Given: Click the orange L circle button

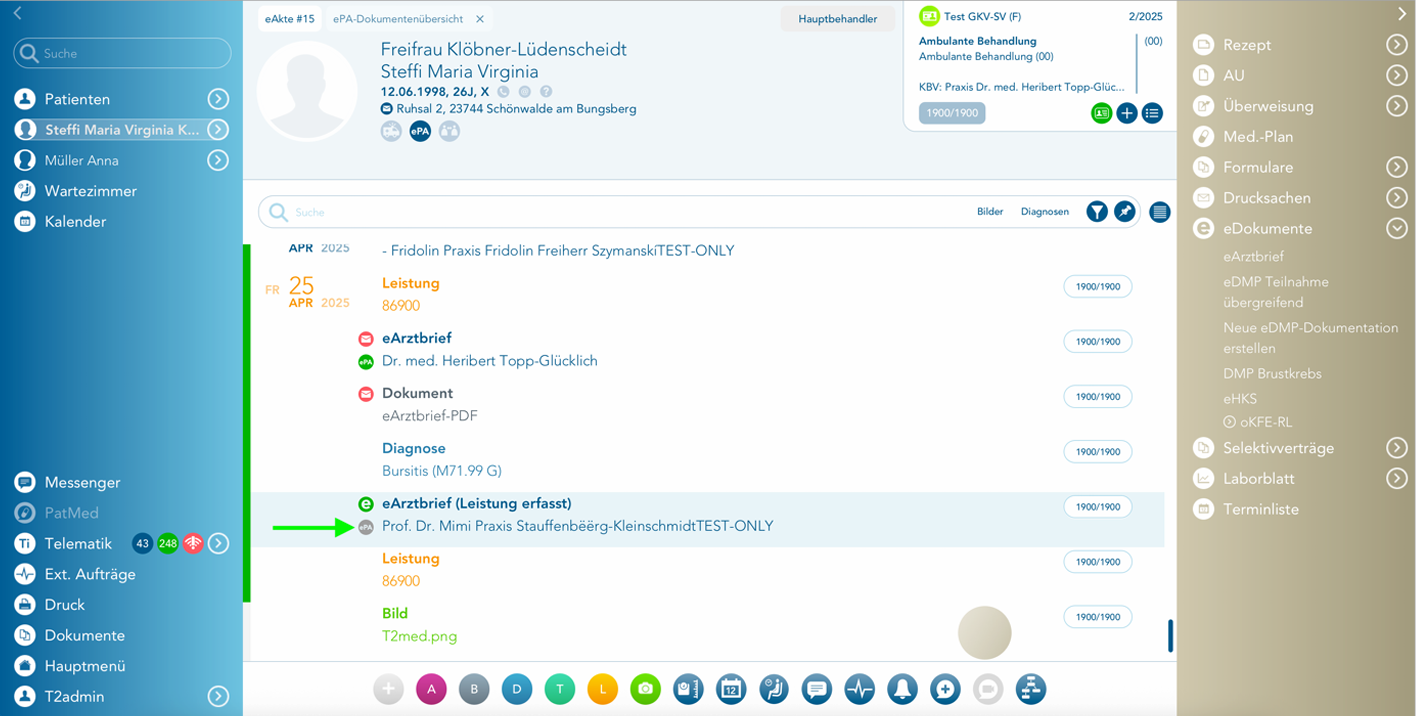Looking at the screenshot, I should pos(603,688).
